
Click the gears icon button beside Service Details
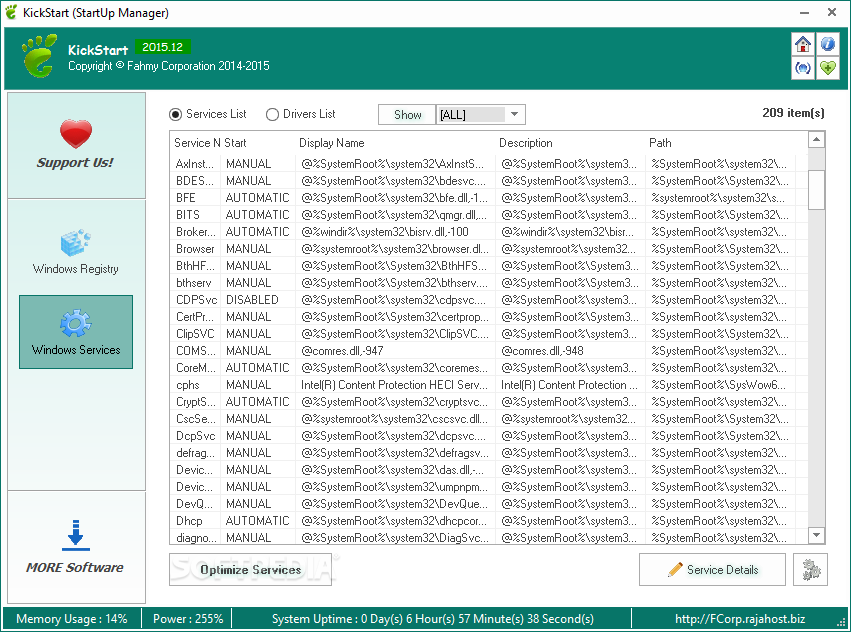(x=810, y=570)
